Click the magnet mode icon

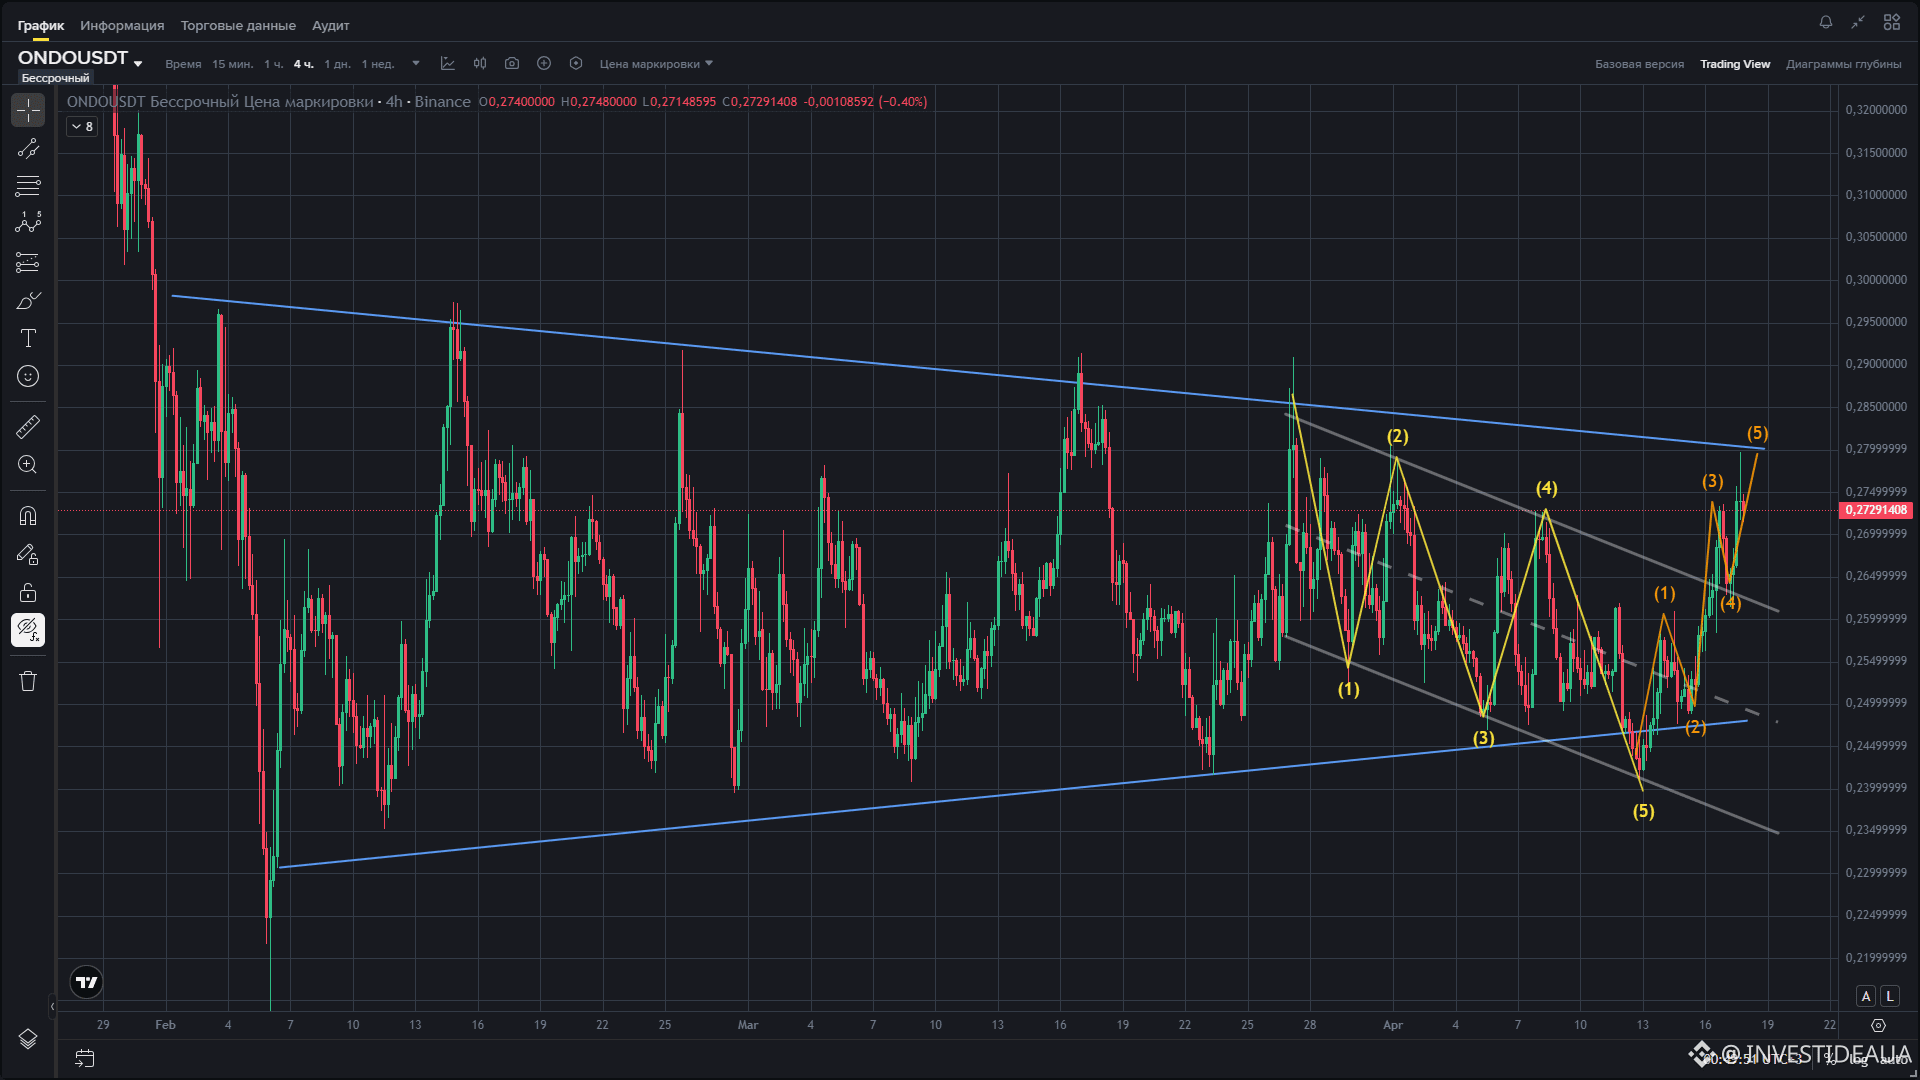(28, 516)
